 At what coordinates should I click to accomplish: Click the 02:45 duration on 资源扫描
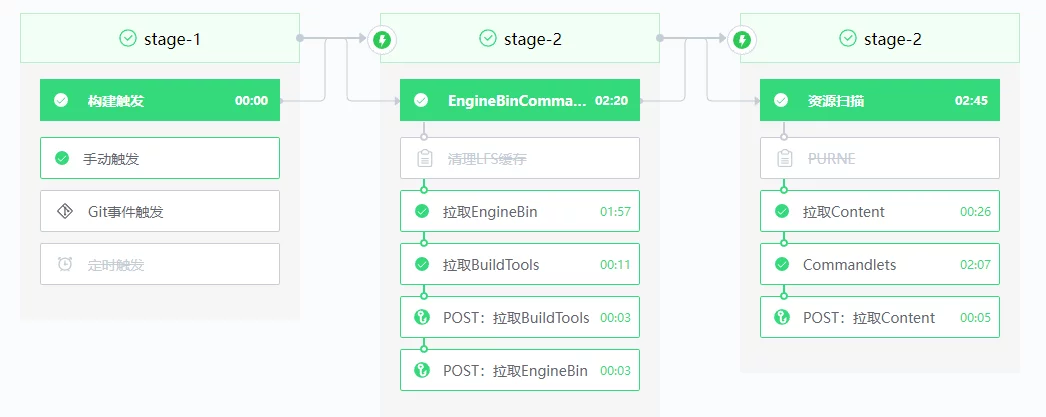(x=971, y=101)
